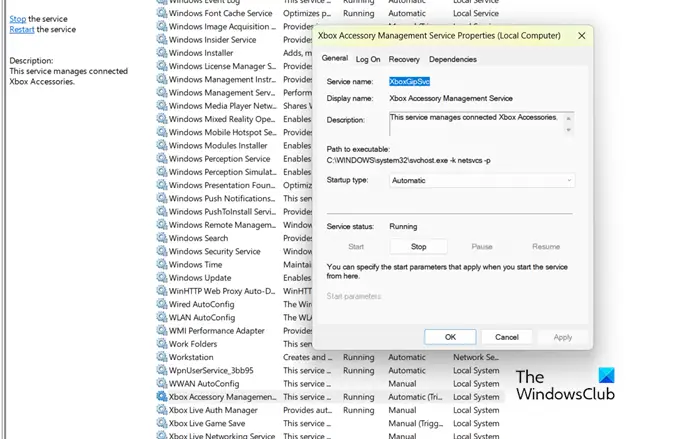Image resolution: width=700 pixels, height=439 pixels.
Task: Click Cancel in the properties dialog
Action: pyautogui.click(x=507, y=337)
